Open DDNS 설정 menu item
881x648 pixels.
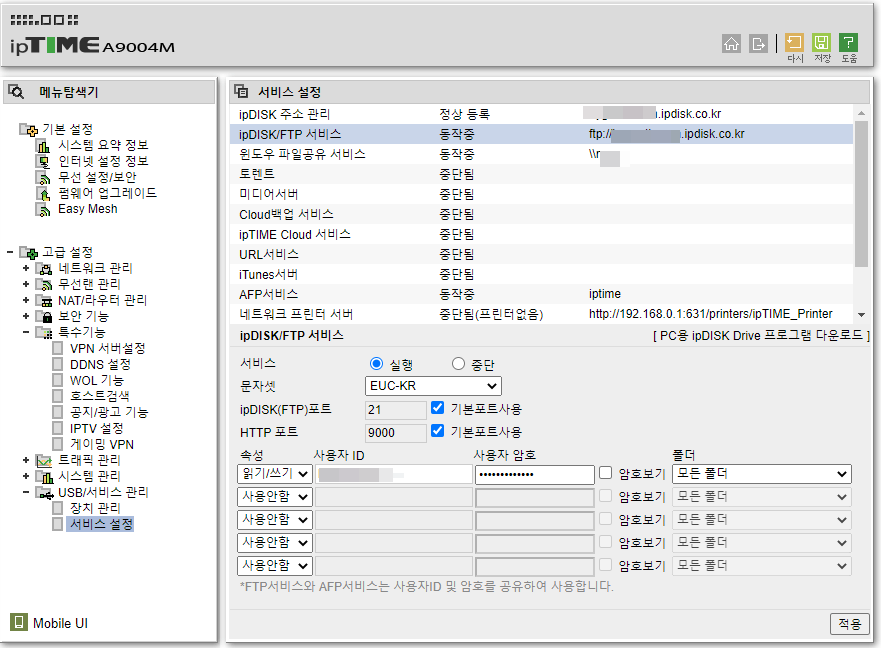coord(100,365)
